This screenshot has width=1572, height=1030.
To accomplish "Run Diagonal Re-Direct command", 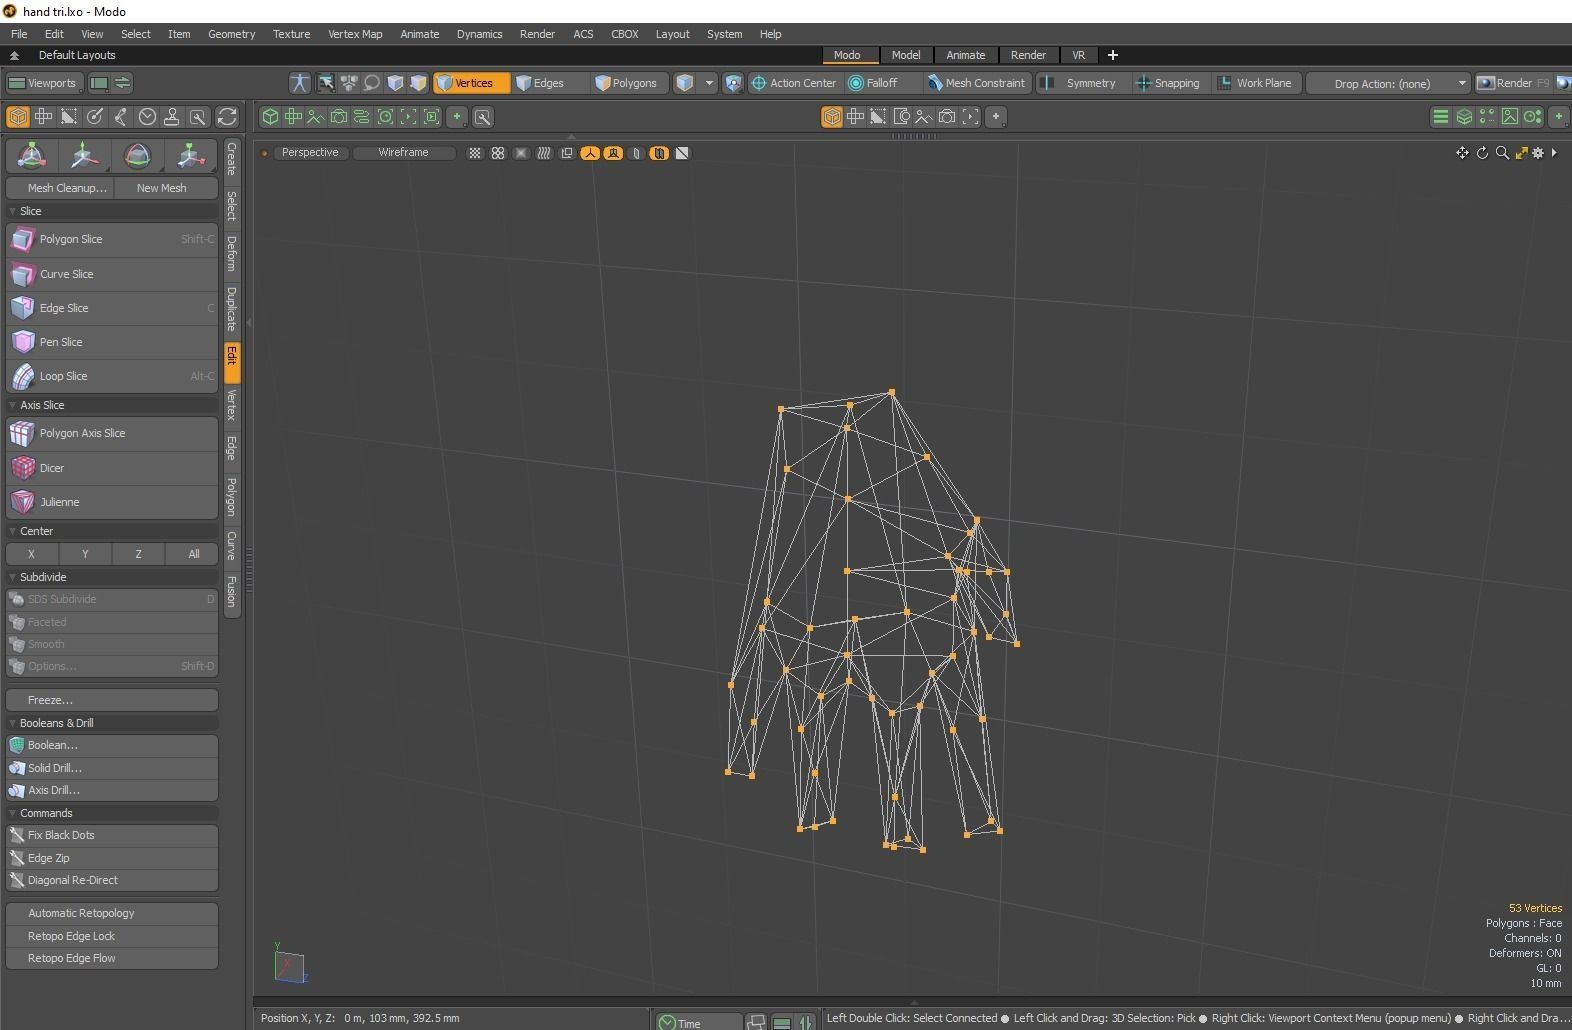I will (112, 880).
